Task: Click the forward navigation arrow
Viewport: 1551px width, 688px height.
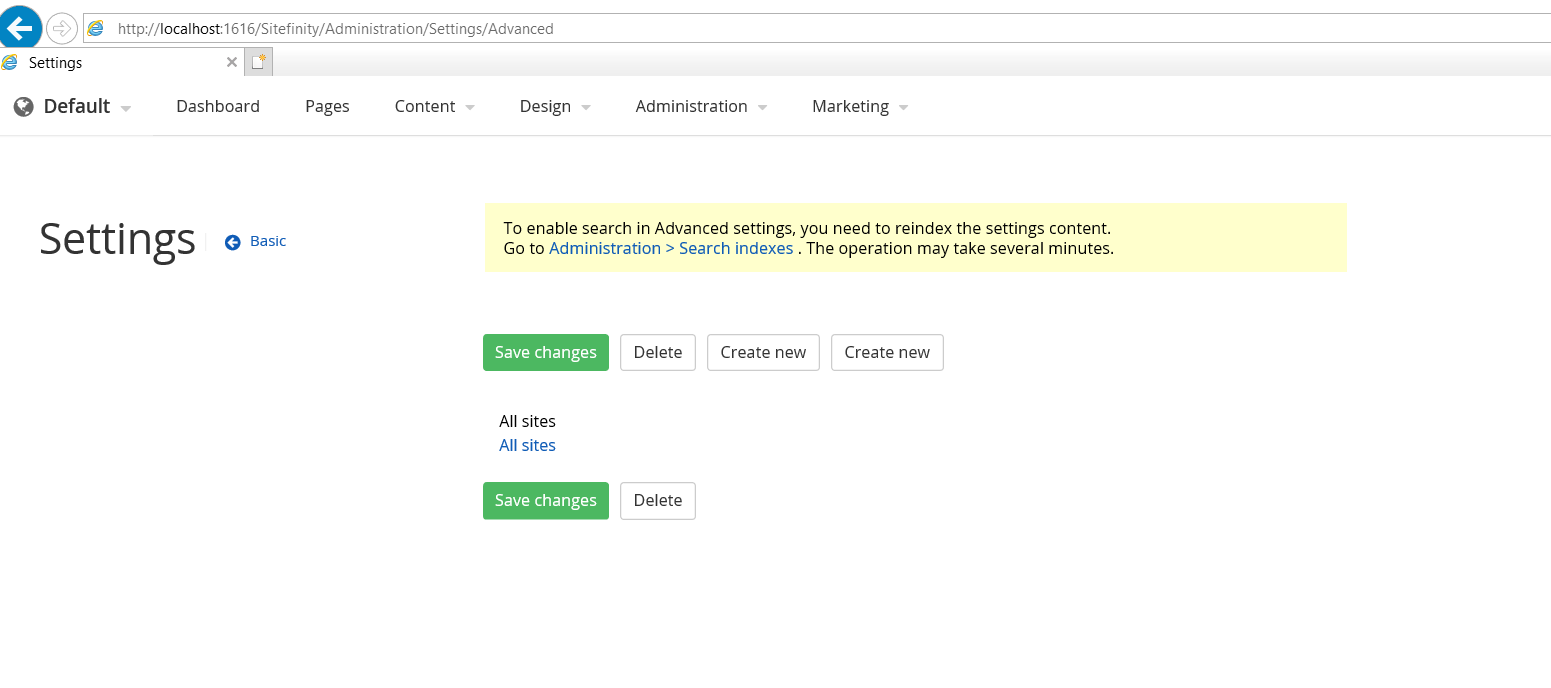Action: point(60,27)
